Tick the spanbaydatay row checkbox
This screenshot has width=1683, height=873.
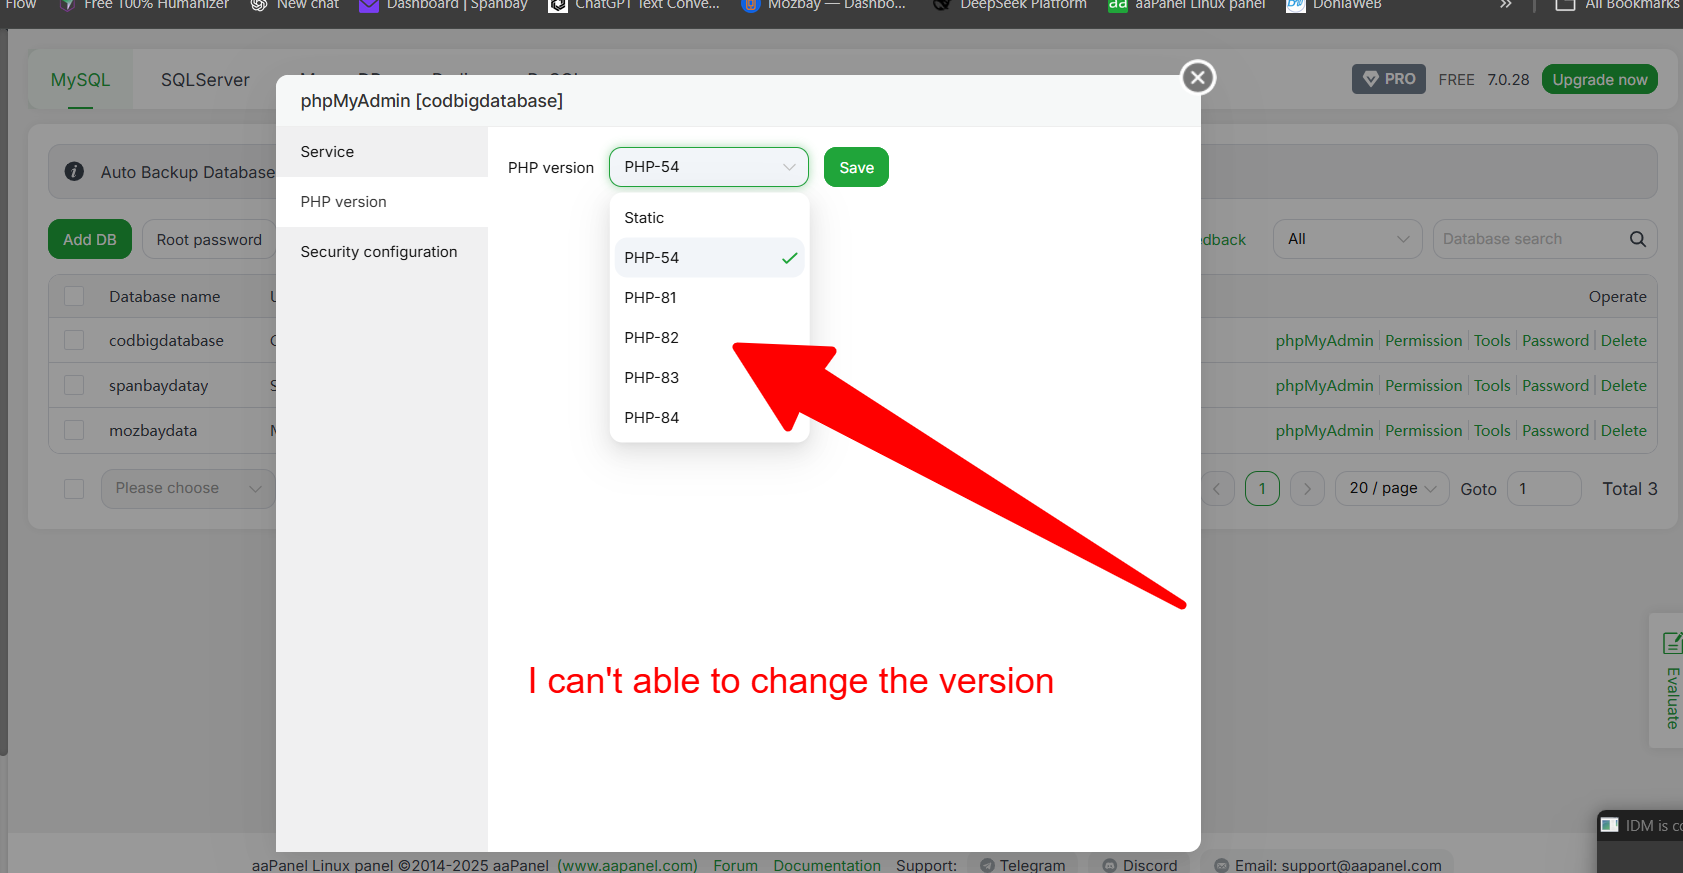74,386
